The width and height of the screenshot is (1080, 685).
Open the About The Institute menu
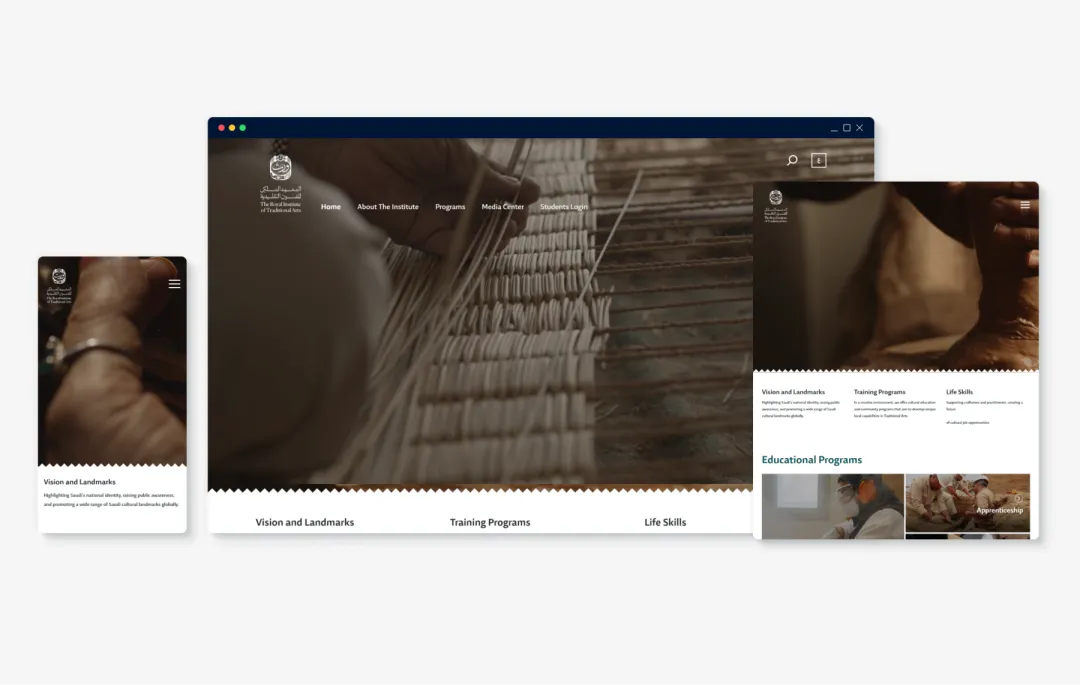[x=388, y=207]
